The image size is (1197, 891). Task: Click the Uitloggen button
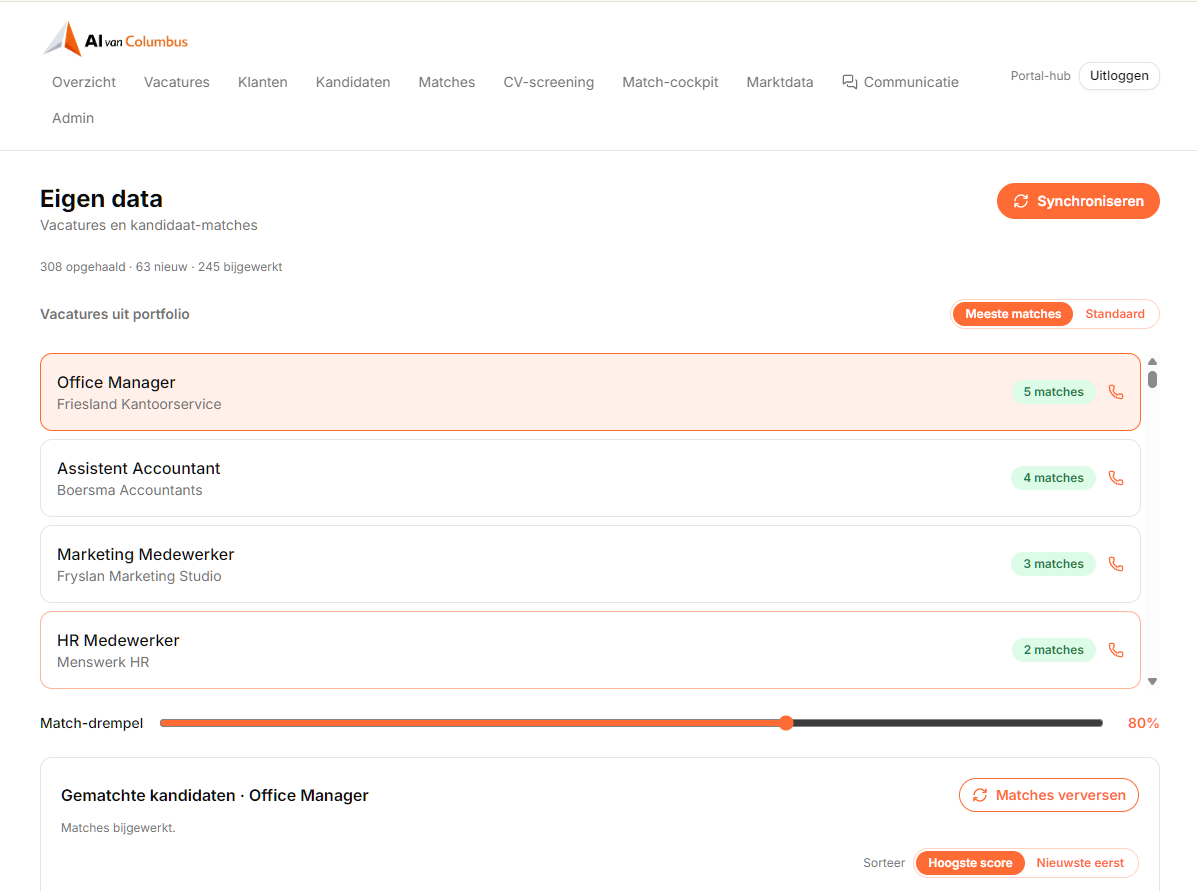click(x=1119, y=76)
